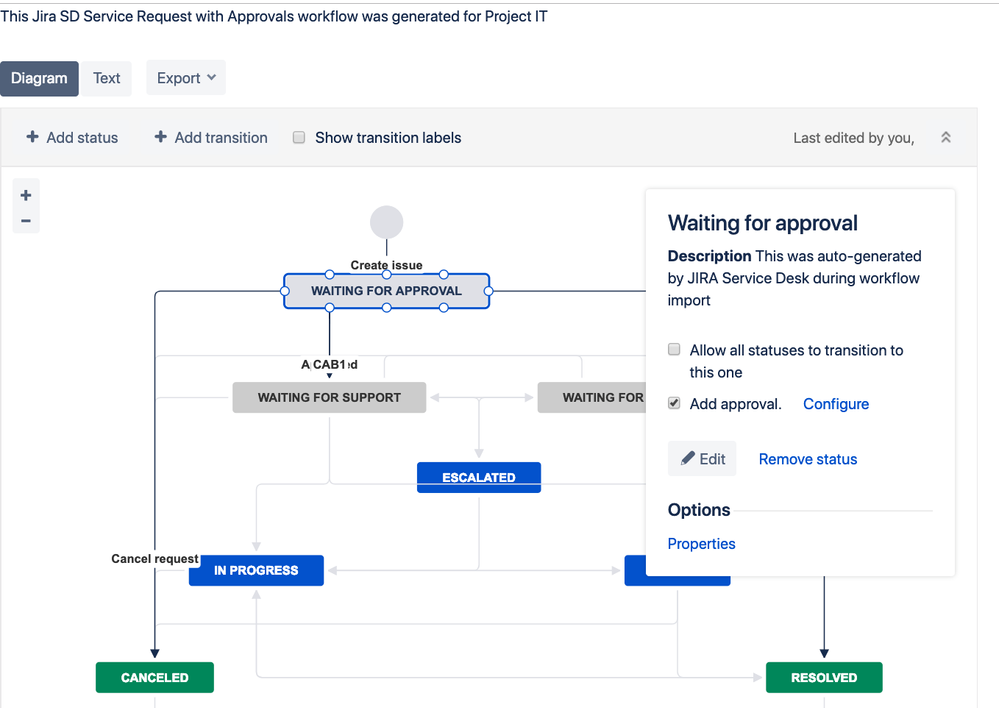Enable Show transition labels checkbox
999x708 pixels.
pos(299,138)
